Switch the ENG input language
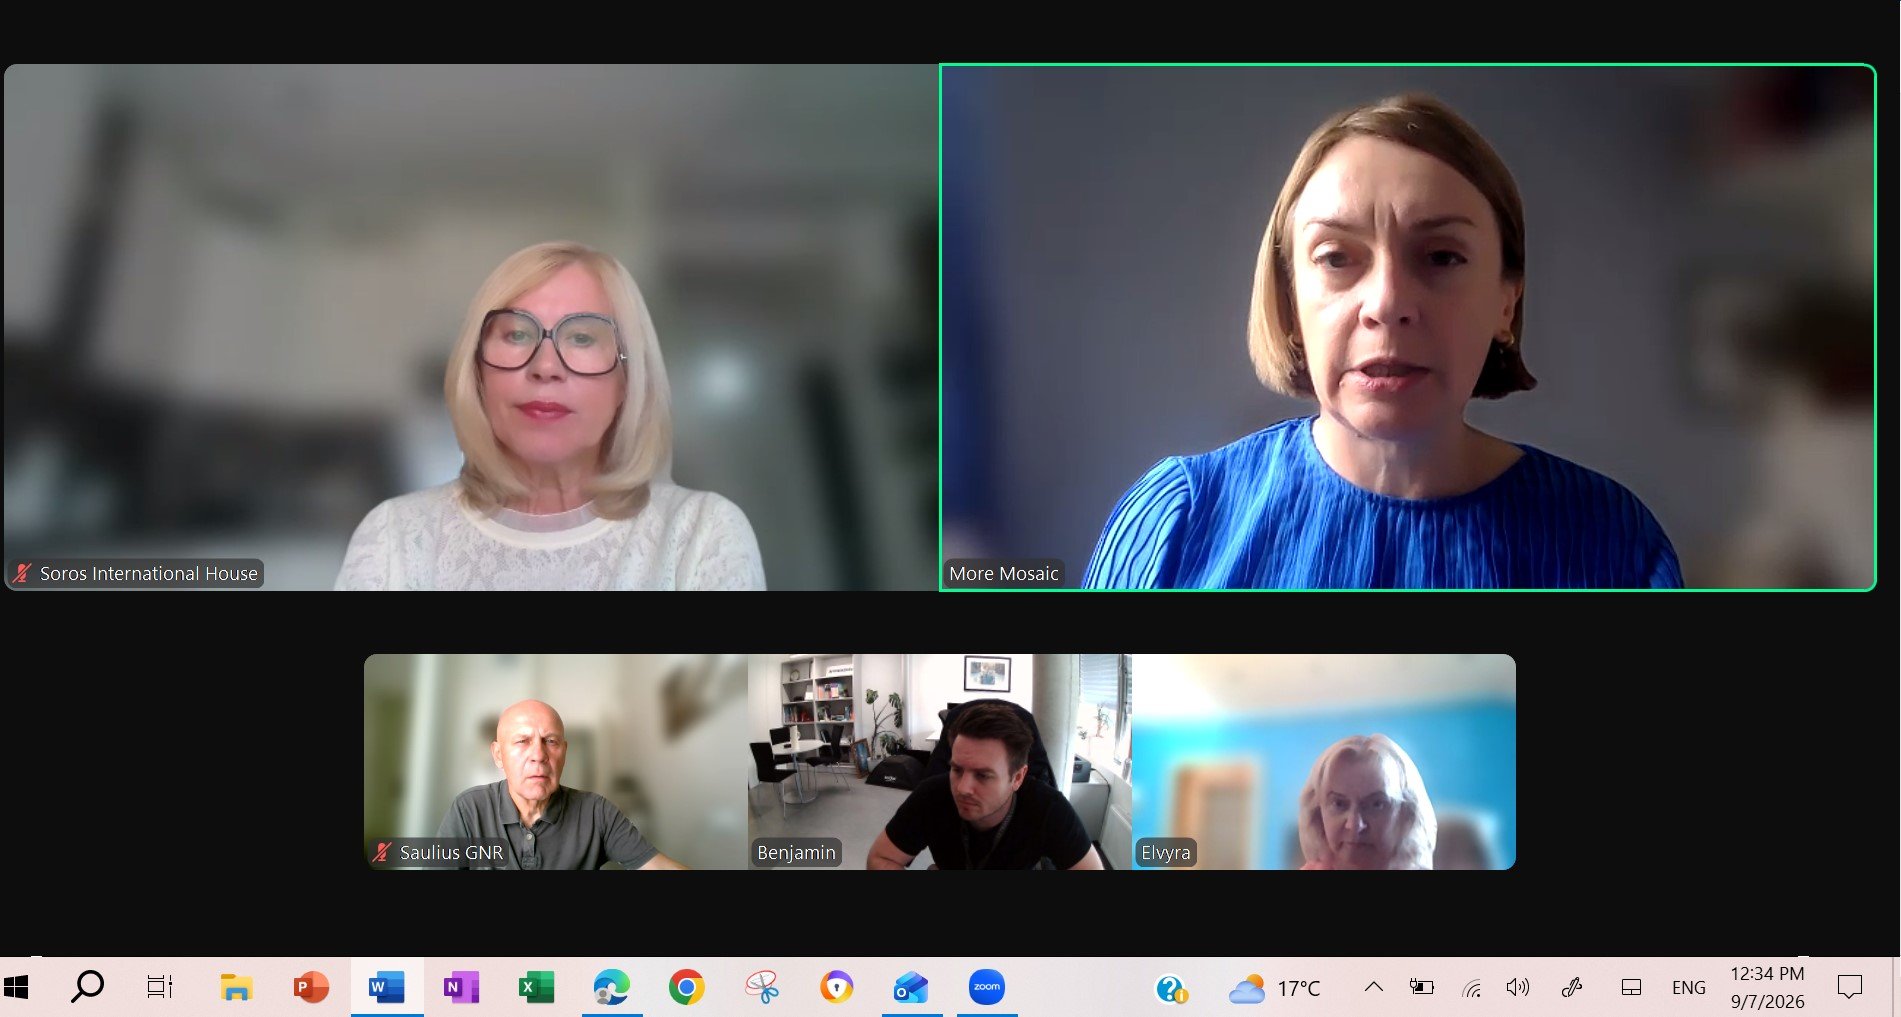Viewport: 1901px width, 1017px height. (1689, 987)
